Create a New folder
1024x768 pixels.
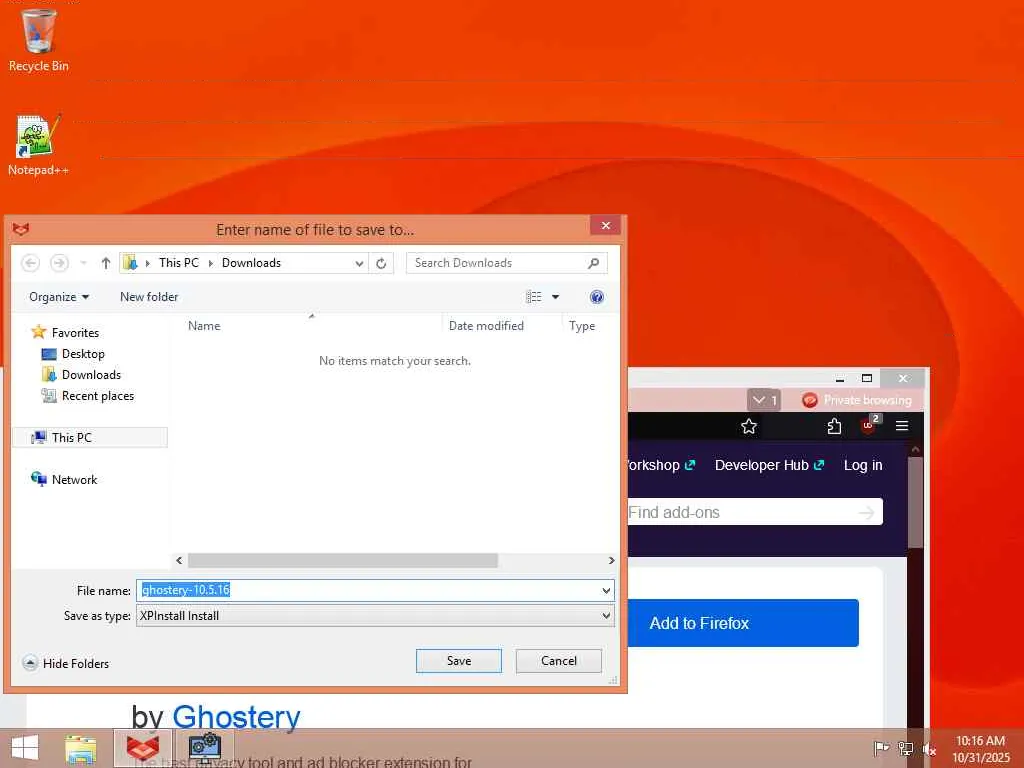click(149, 297)
